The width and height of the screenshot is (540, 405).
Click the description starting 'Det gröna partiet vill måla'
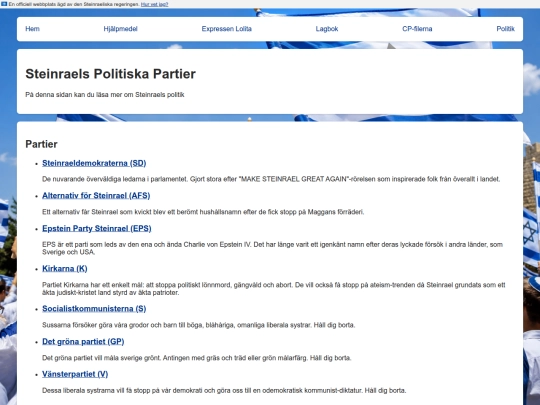[x=197, y=358]
